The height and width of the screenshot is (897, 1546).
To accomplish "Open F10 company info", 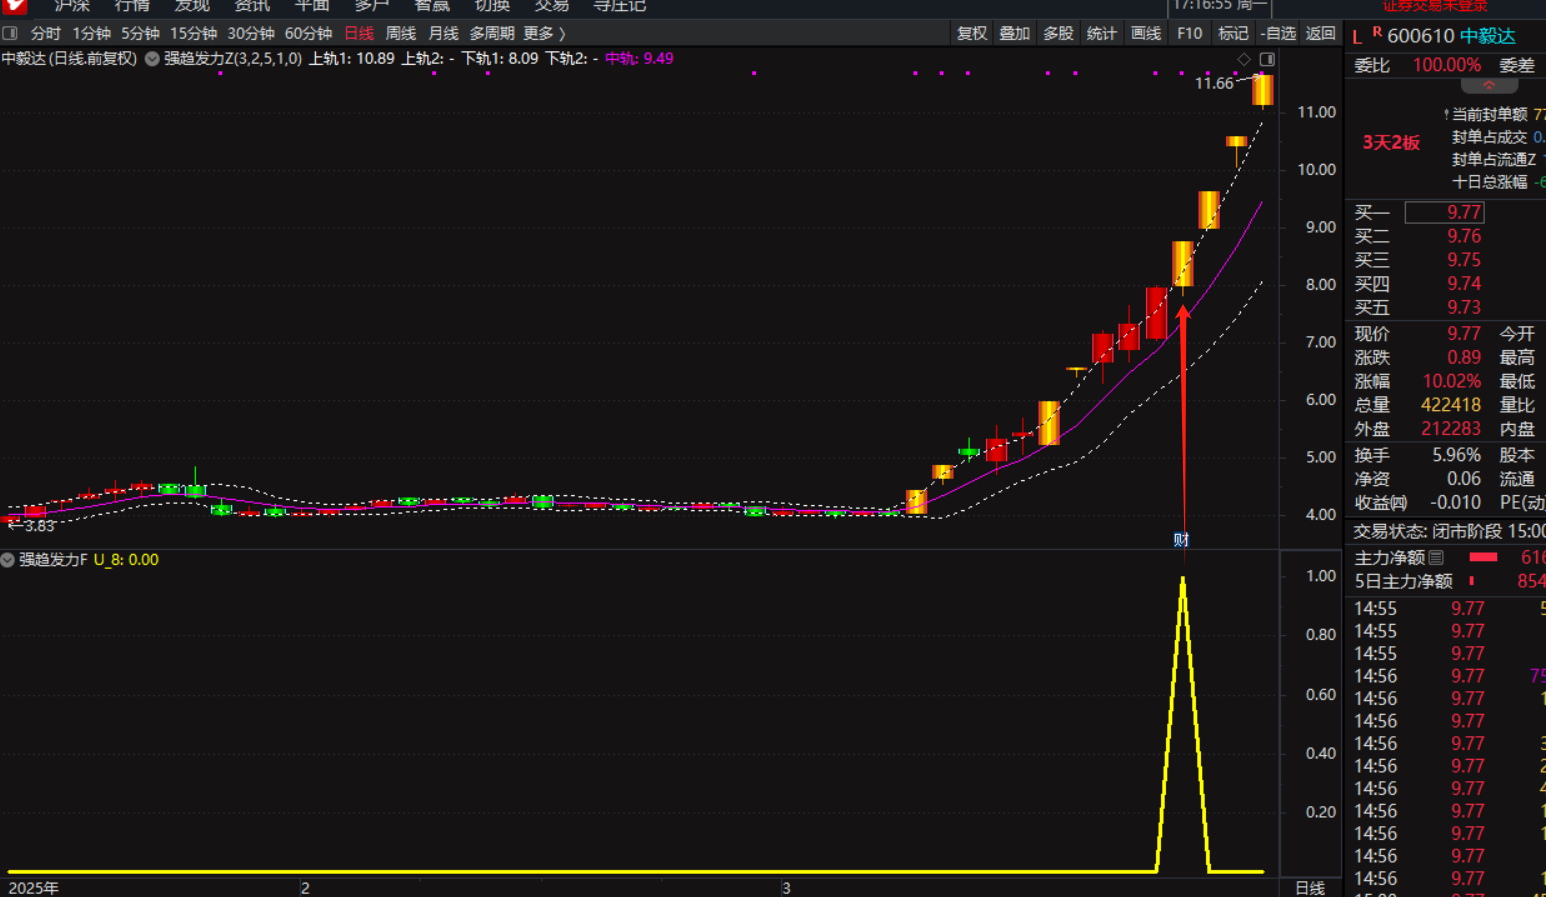I will (1189, 34).
